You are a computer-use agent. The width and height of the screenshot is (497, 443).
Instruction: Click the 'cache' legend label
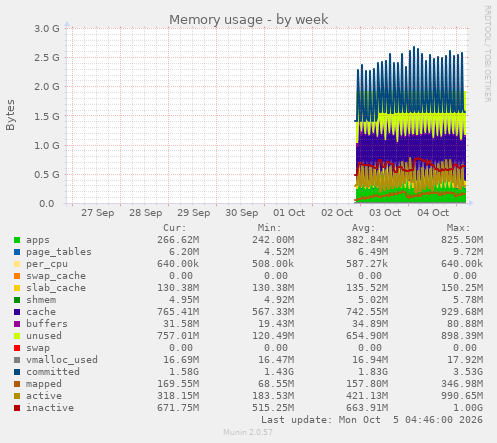(41, 312)
